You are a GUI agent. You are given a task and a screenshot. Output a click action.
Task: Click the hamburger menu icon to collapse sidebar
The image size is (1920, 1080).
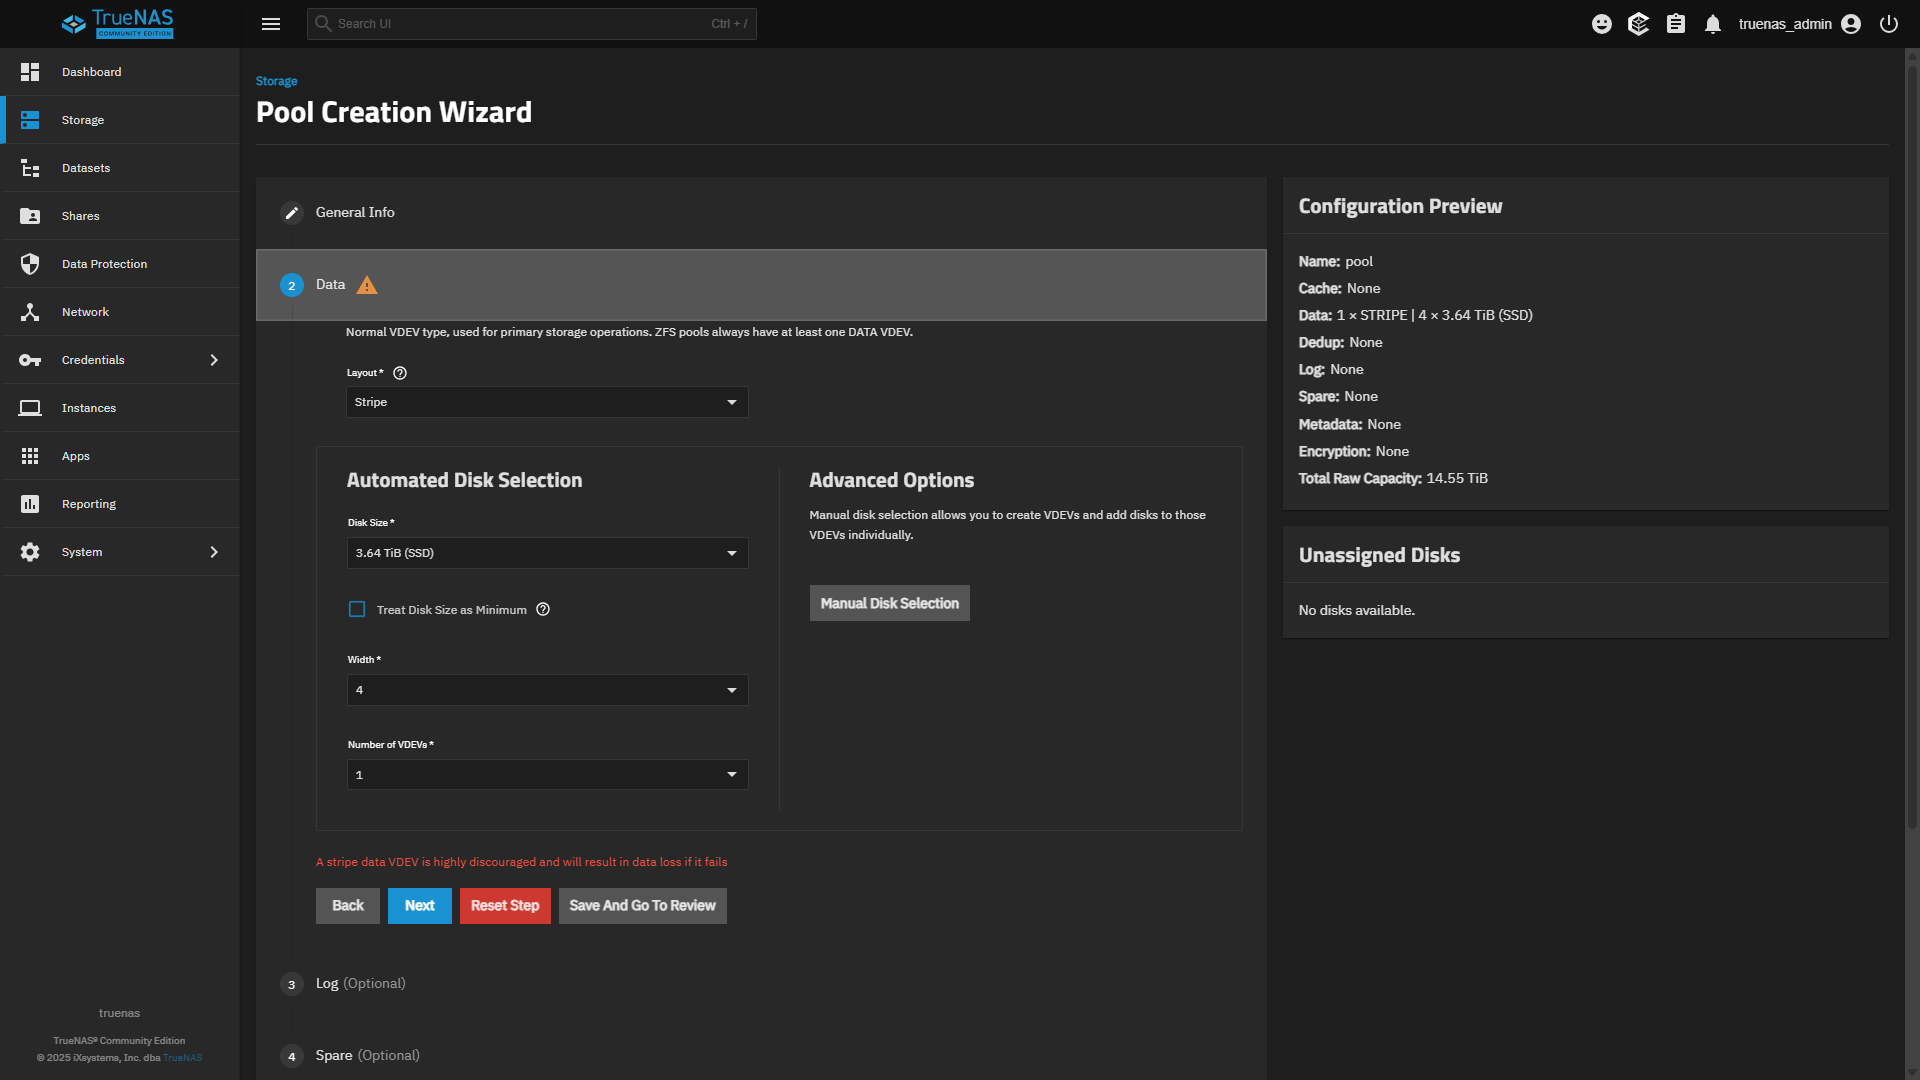point(270,24)
